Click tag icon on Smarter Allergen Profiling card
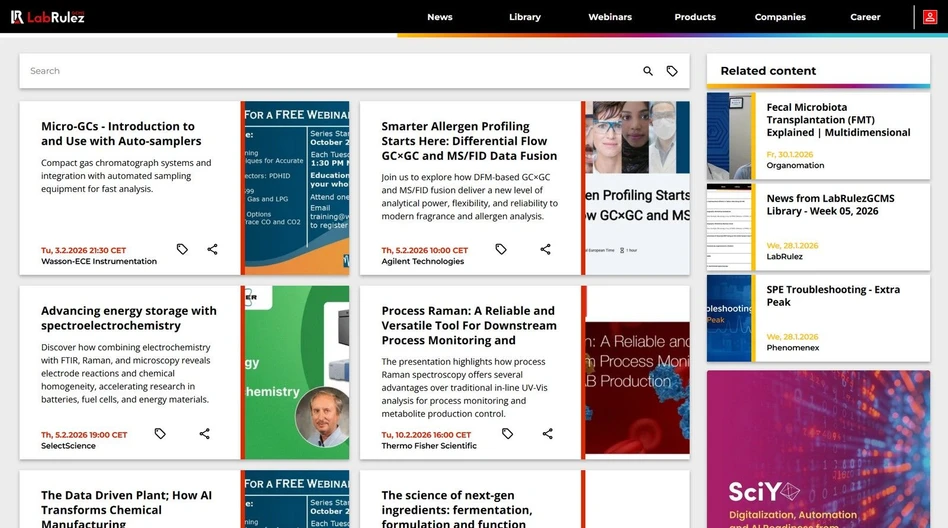 coord(501,249)
